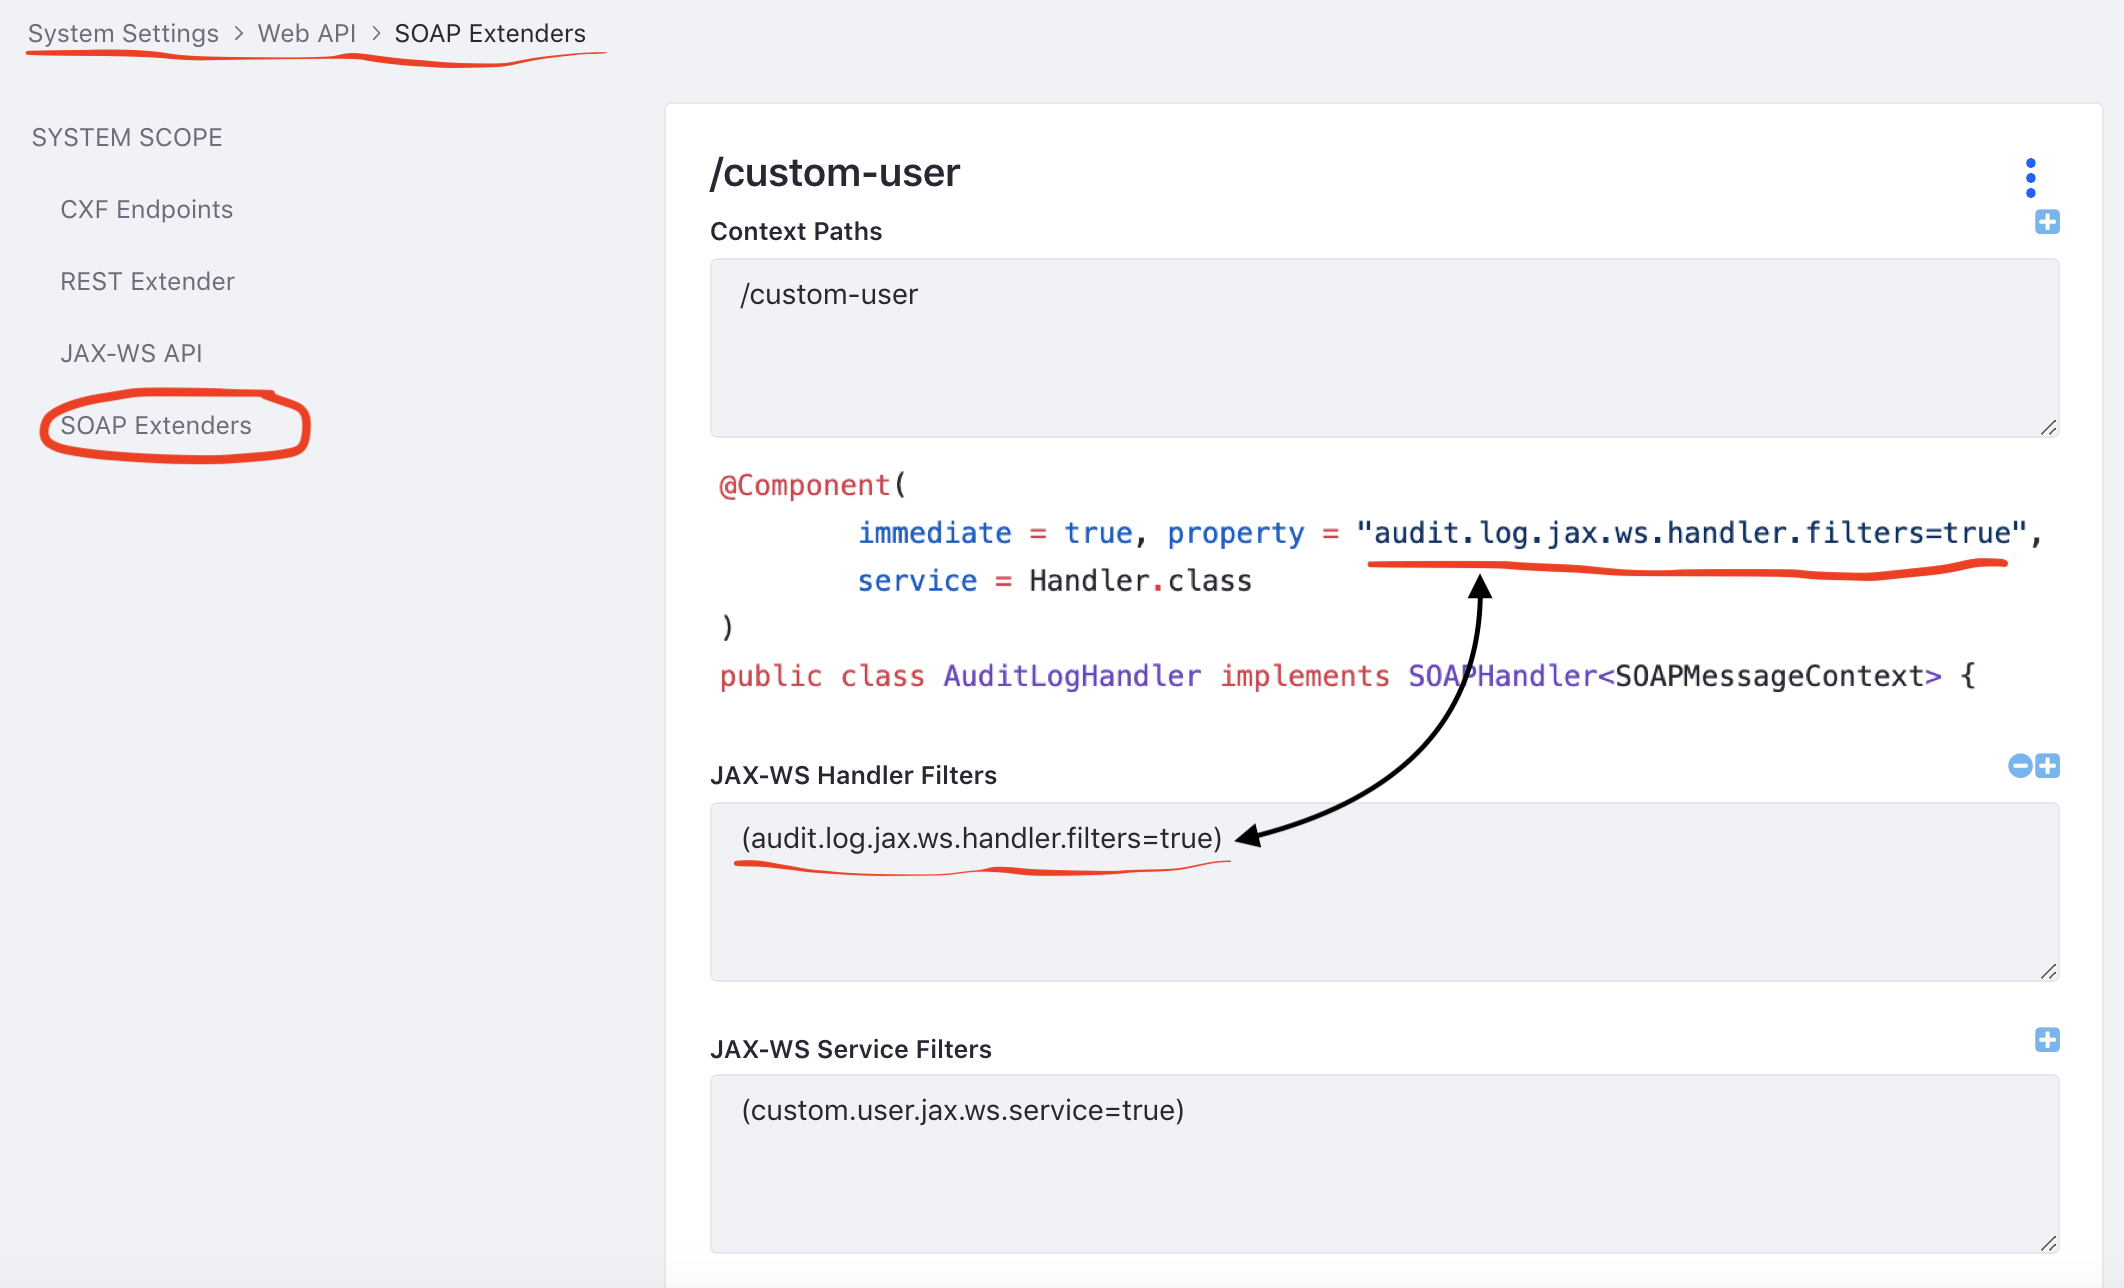Image resolution: width=2124 pixels, height=1288 pixels.
Task: Click the Handler Filters textarea resize handle
Action: pyautogui.click(x=2048, y=971)
